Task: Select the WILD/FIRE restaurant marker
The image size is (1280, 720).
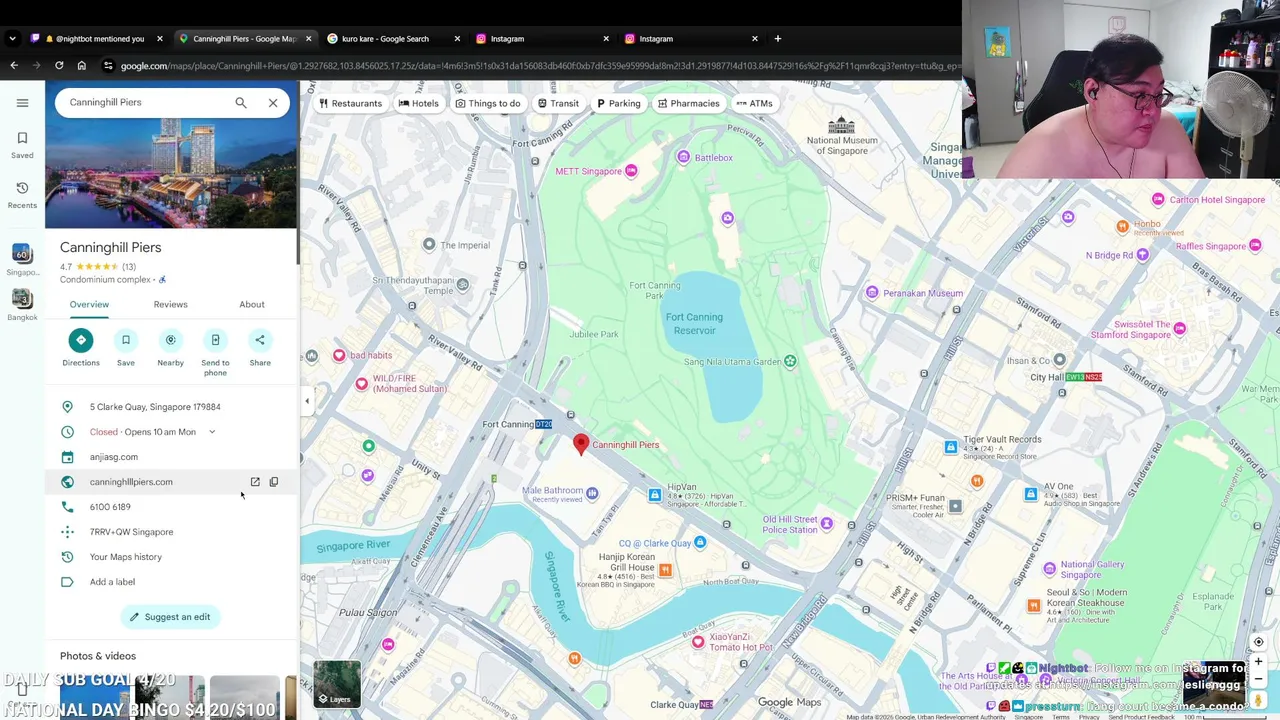Action: tap(362, 384)
